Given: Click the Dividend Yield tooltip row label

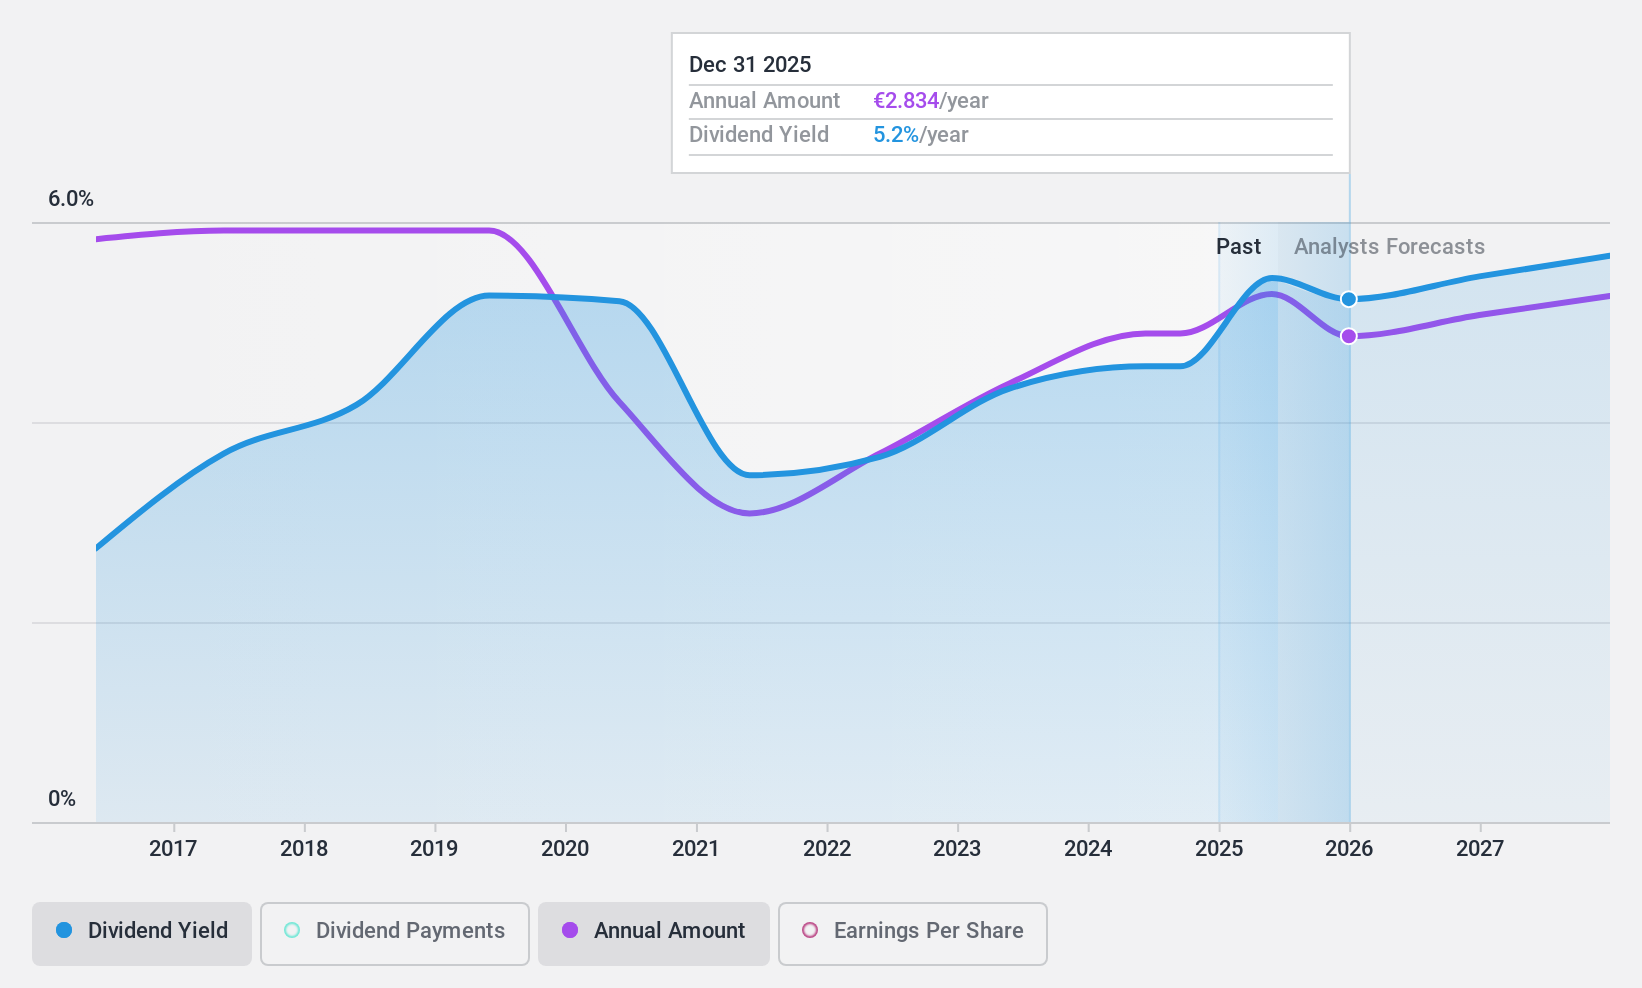Looking at the screenshot, I should [x=758, y=135].
